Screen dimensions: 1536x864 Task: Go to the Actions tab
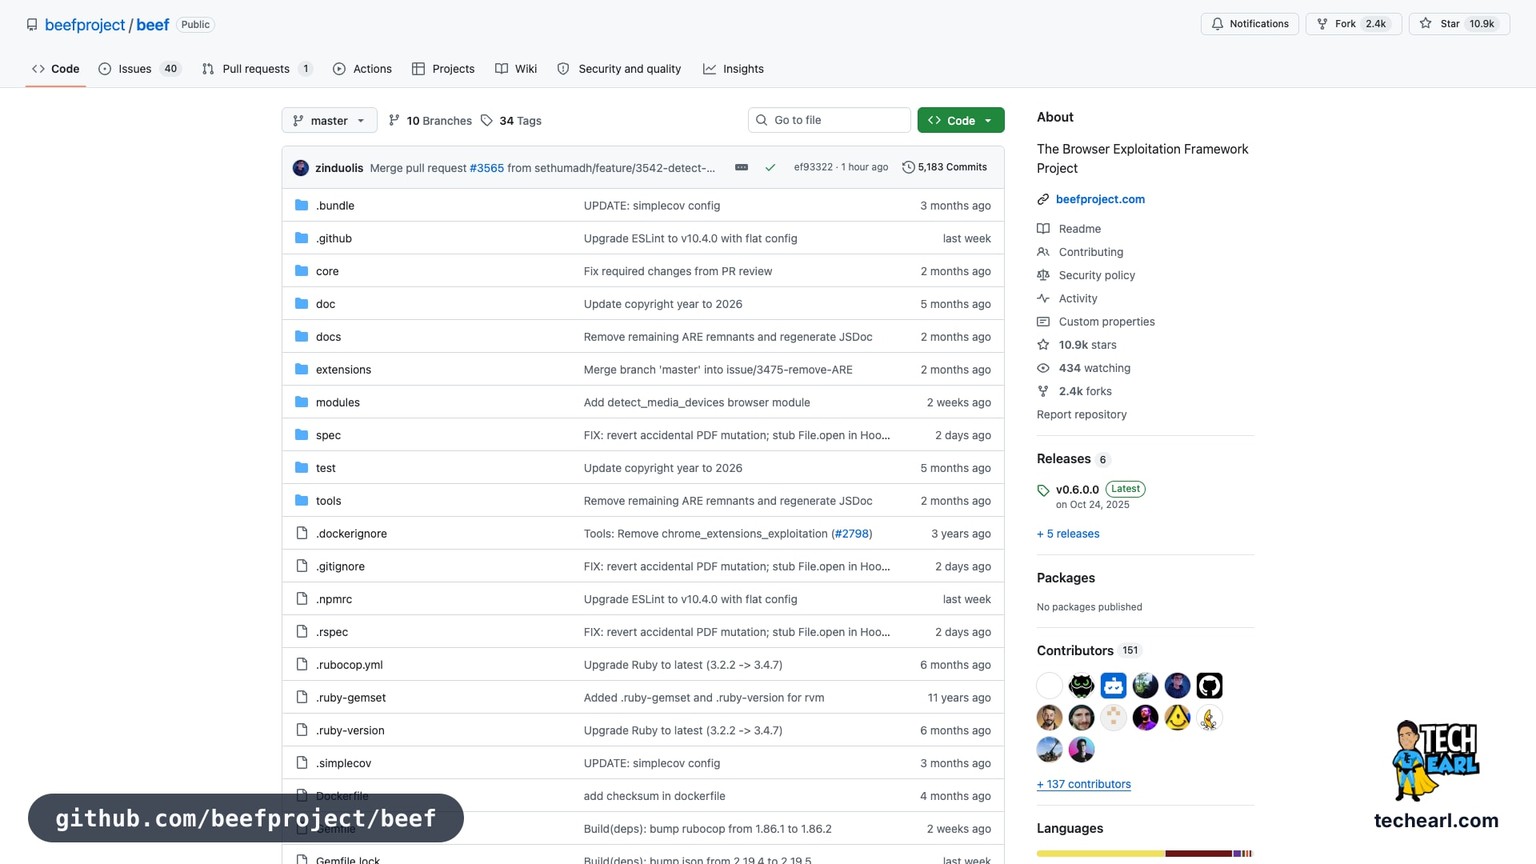tap(362, 69)
